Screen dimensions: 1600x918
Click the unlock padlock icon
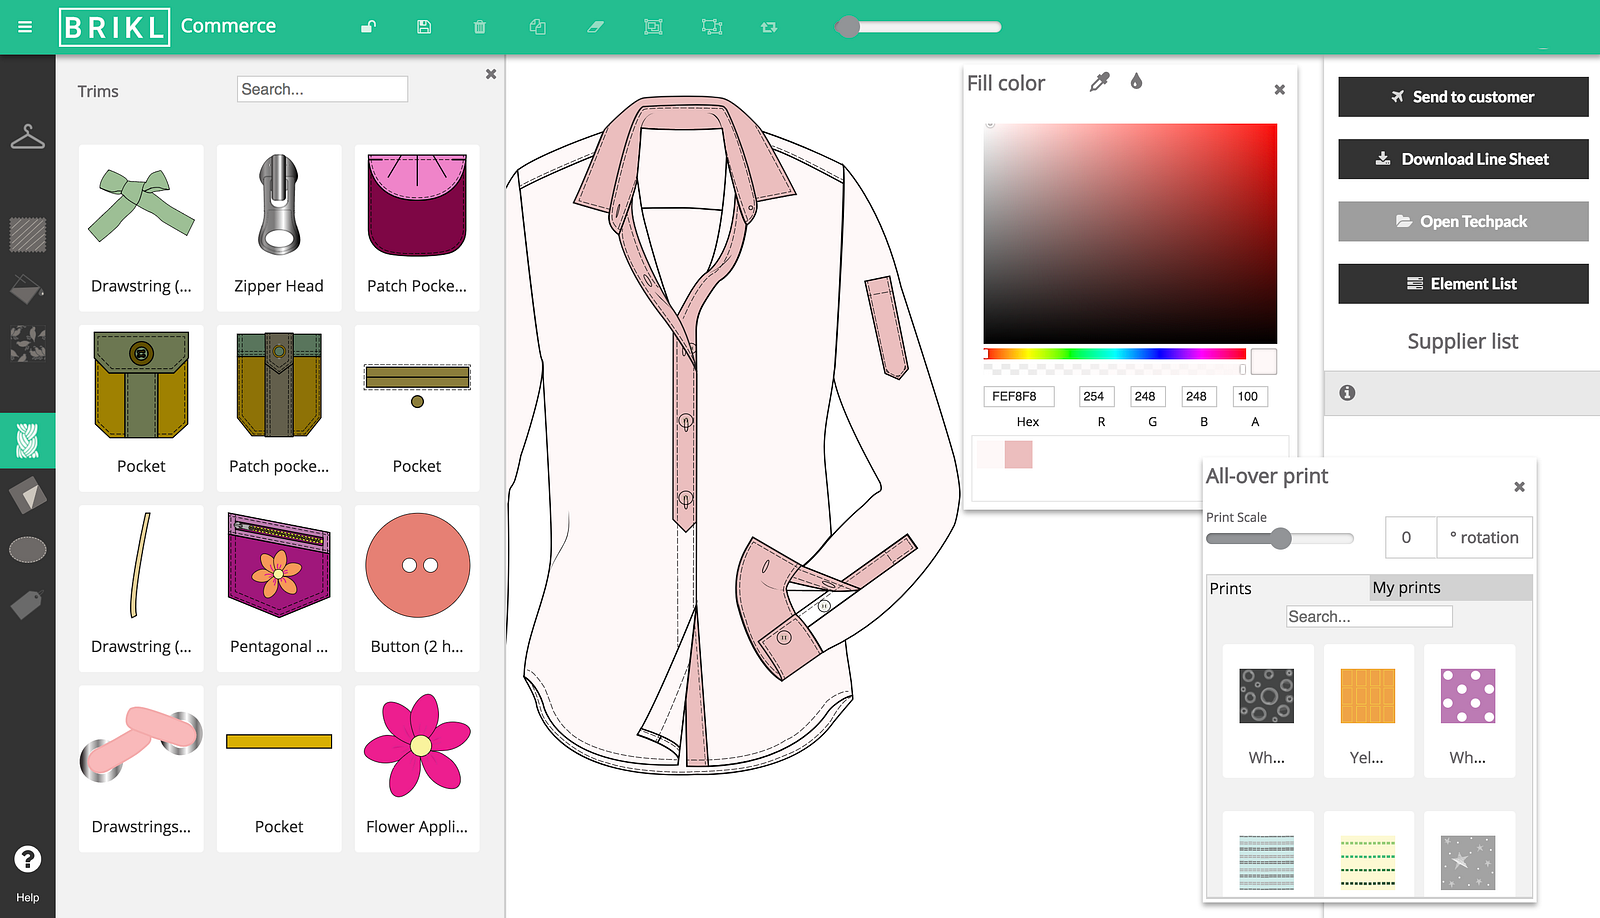pos(368,27)
